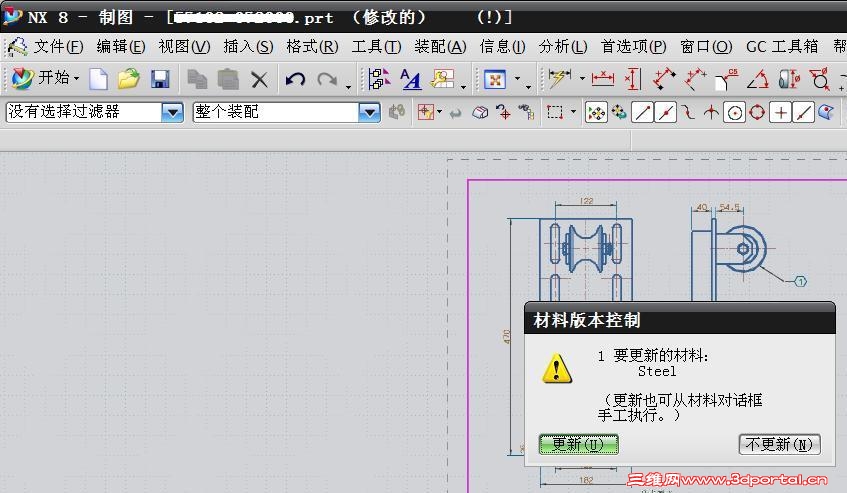Open the 窗口(O) menu
The width and height of the screenshot is (847, 493).
click(x=706, y=46)
